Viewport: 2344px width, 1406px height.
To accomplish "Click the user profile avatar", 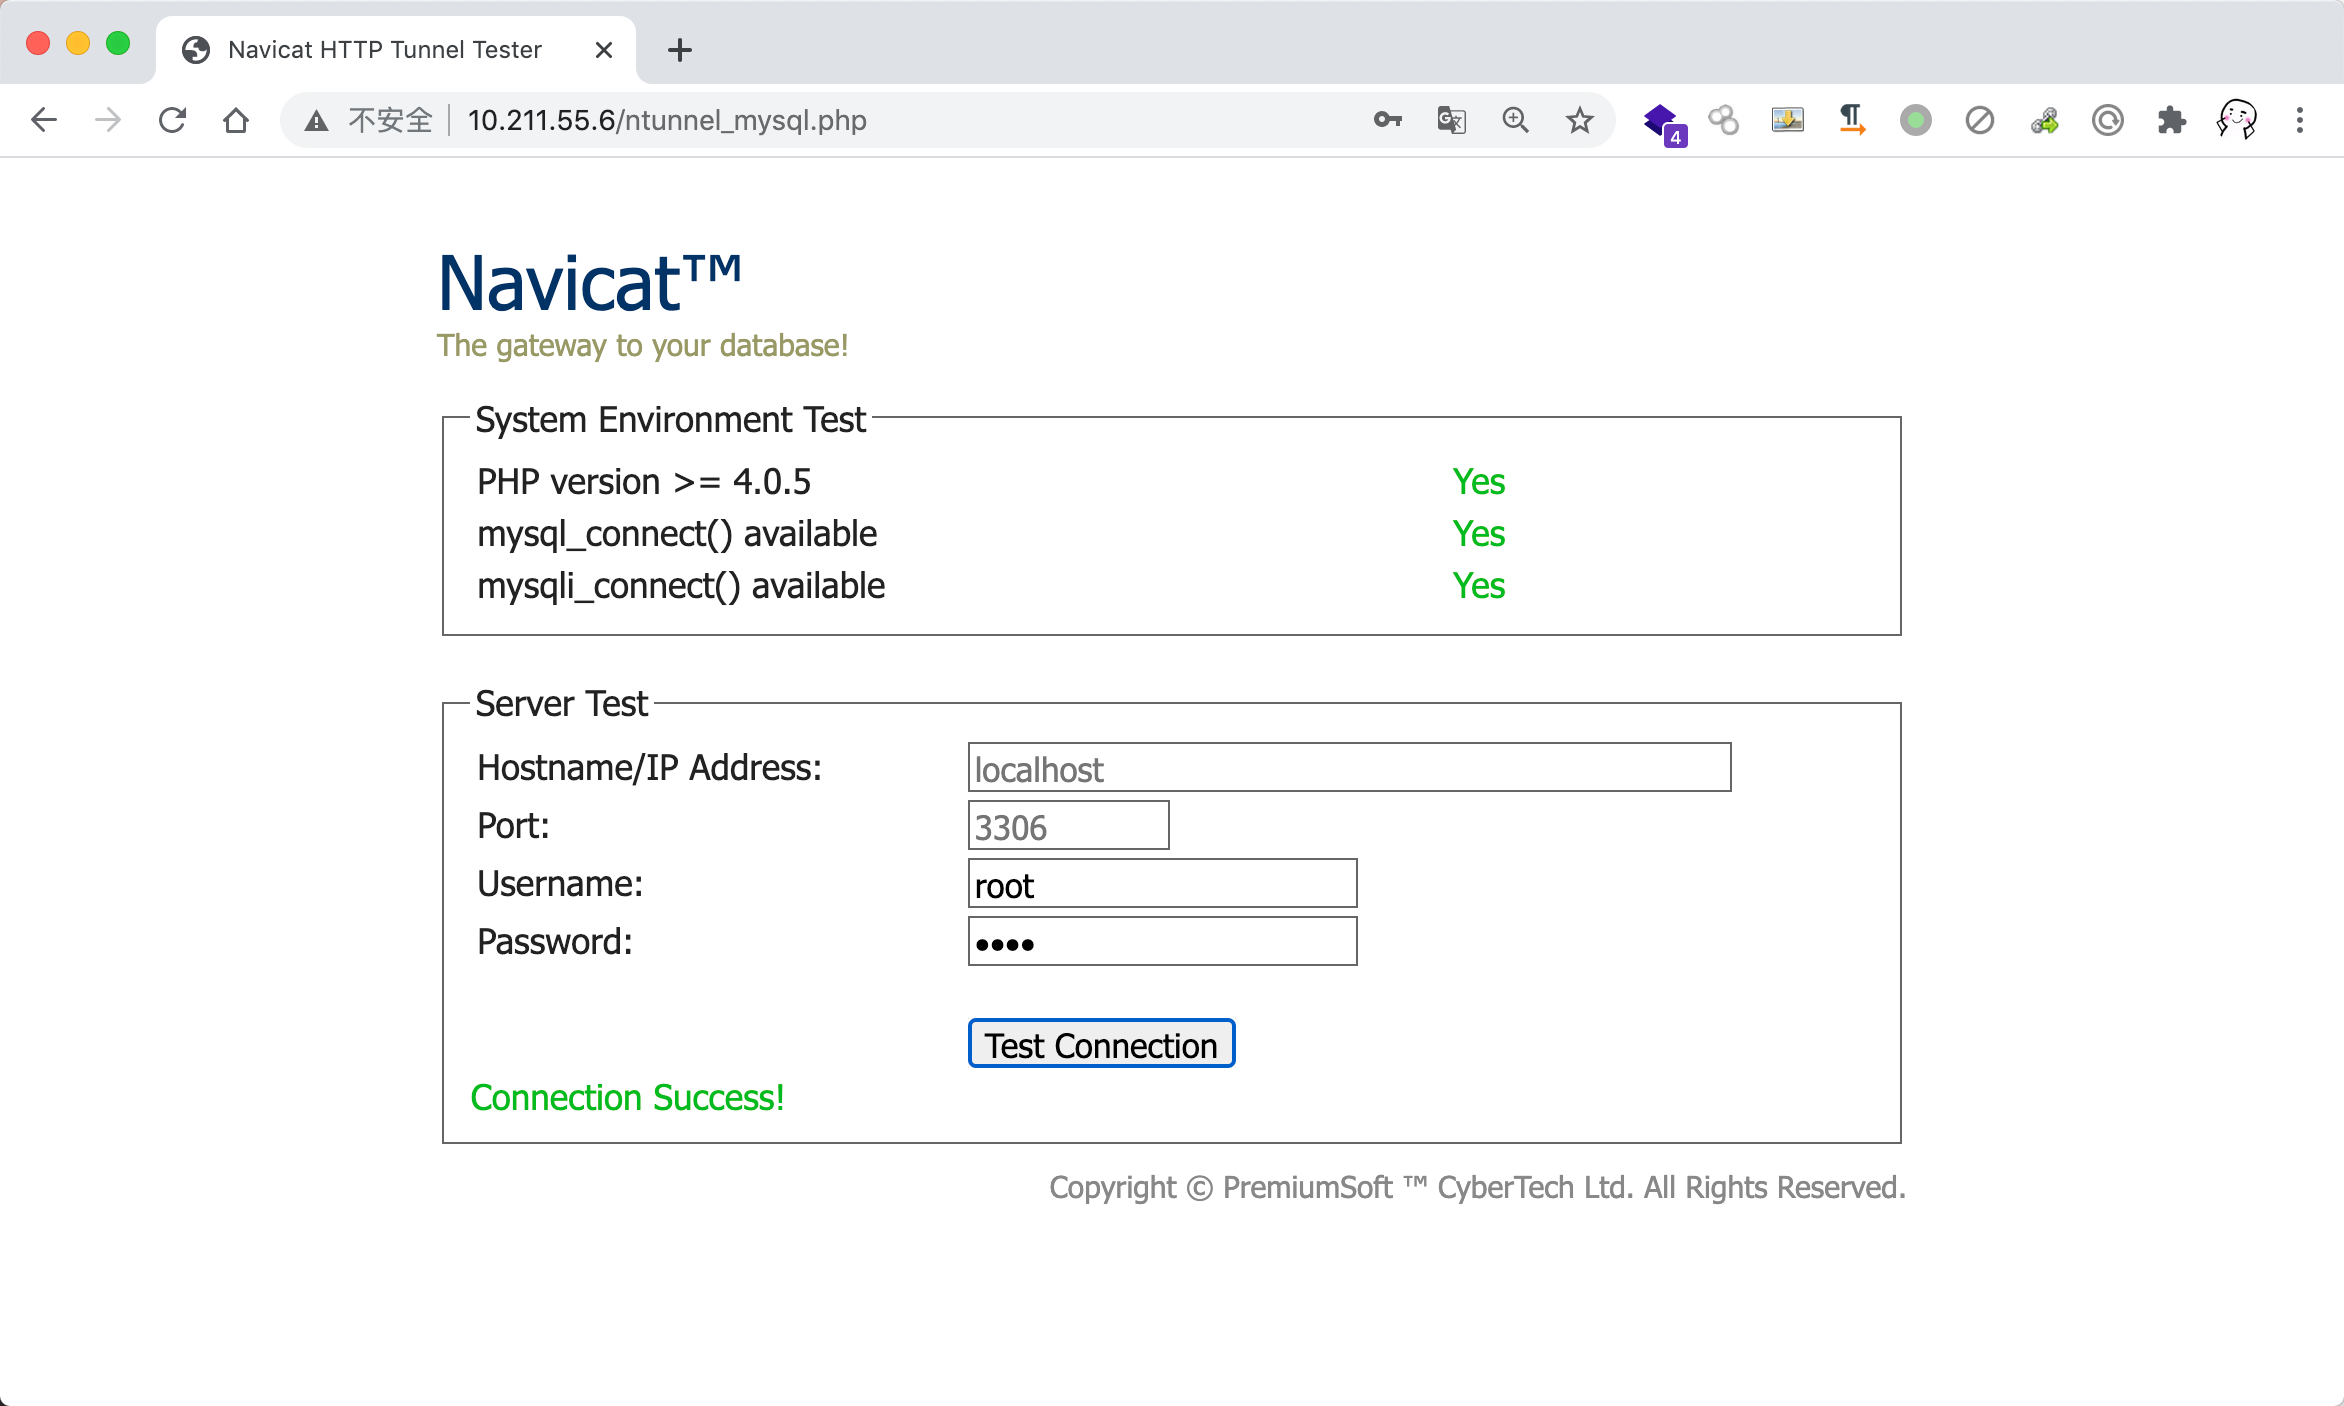I will pyautogui.click(x=2236, y=120).
